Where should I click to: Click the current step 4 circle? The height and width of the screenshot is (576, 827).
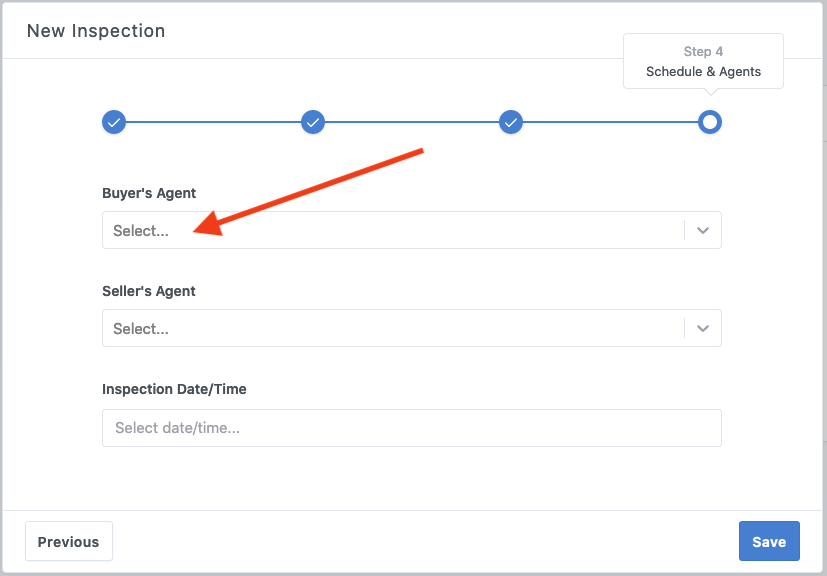coord(710,122)
